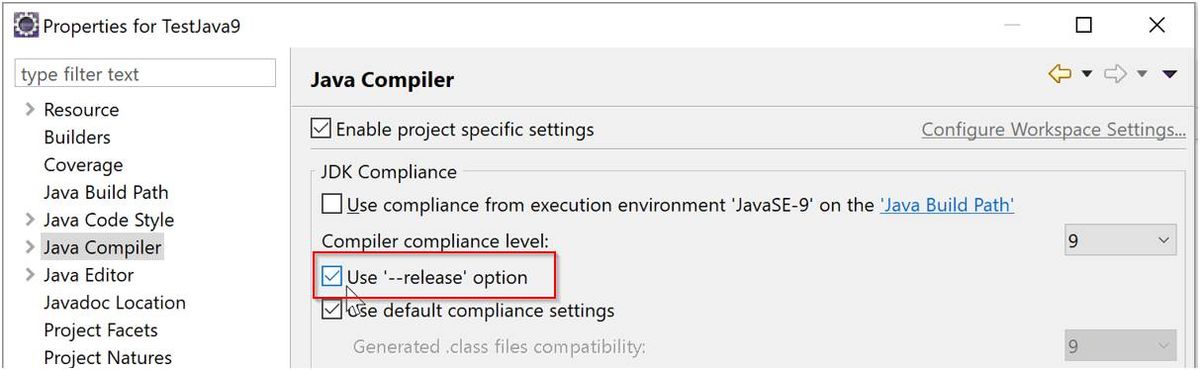Click the Eclipse icon in title bar
This screenshot has height=370, width=1200.
point(25,25)
